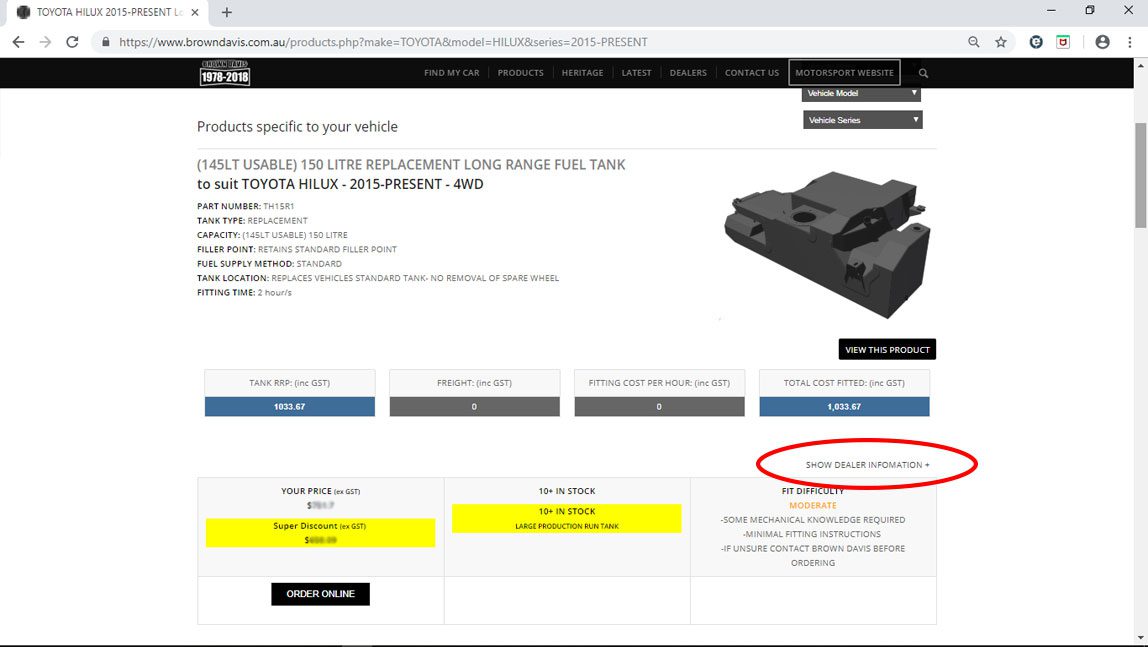Open the HERITAGE menu item

(583, 73)
